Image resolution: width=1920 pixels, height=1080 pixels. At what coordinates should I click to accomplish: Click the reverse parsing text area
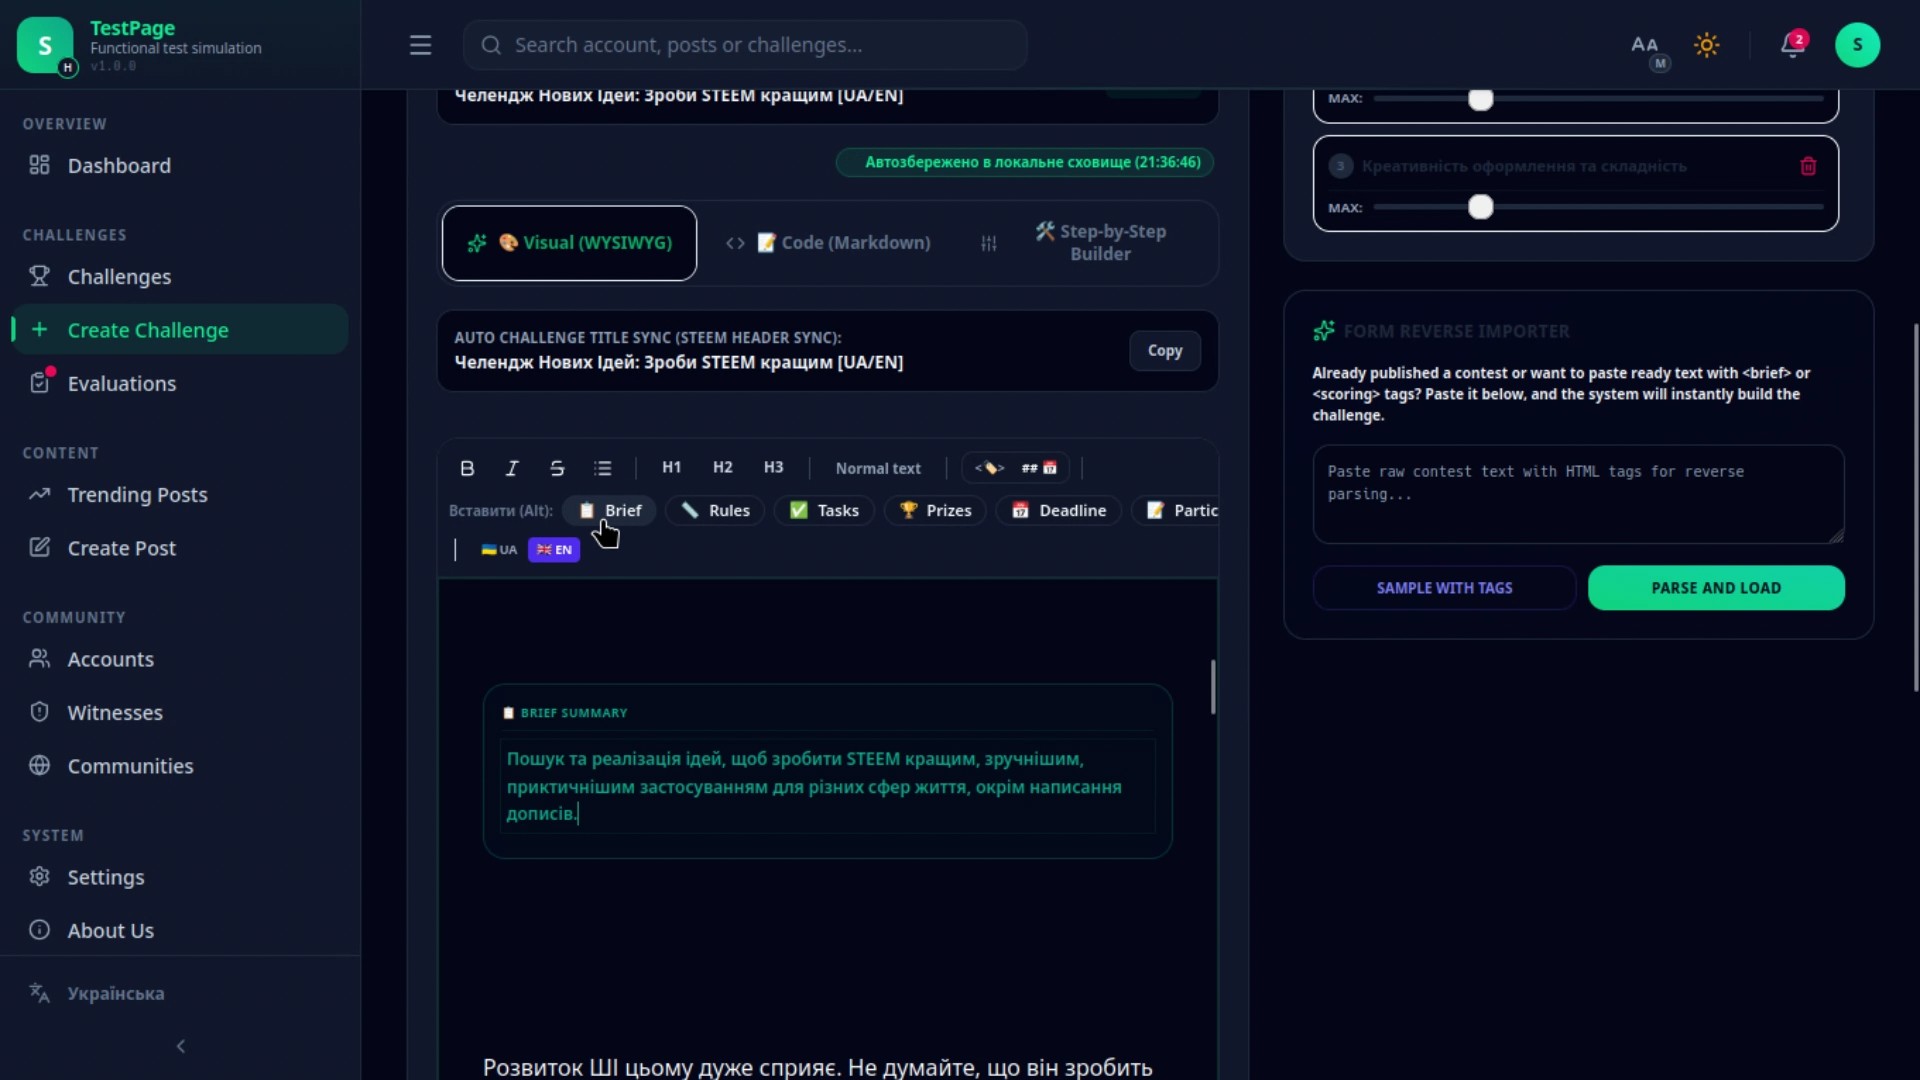coord(1578,494)
